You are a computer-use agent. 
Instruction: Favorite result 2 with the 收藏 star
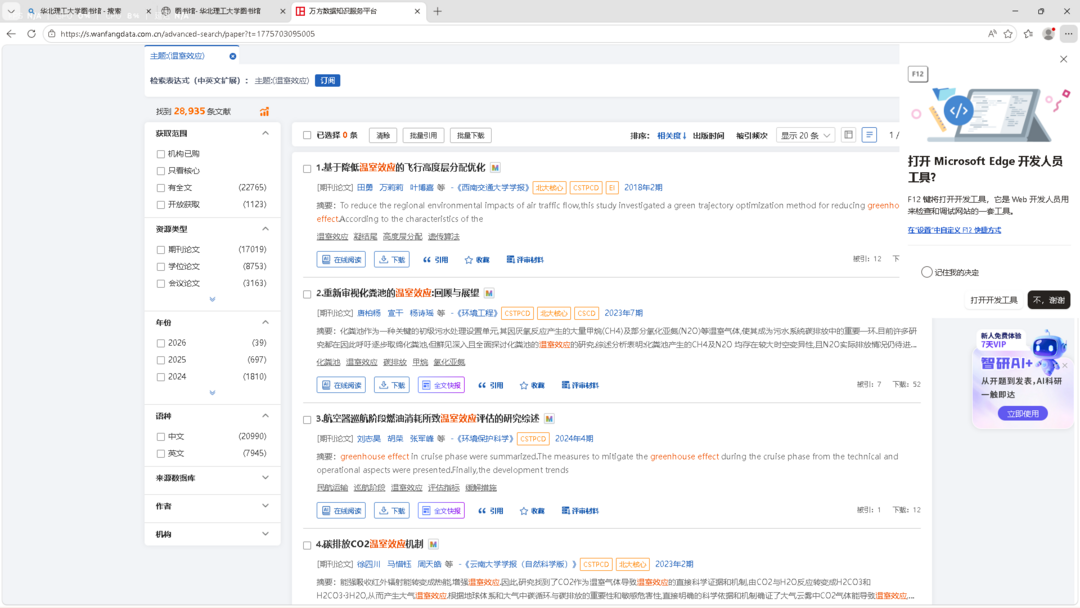coord(532,385)
